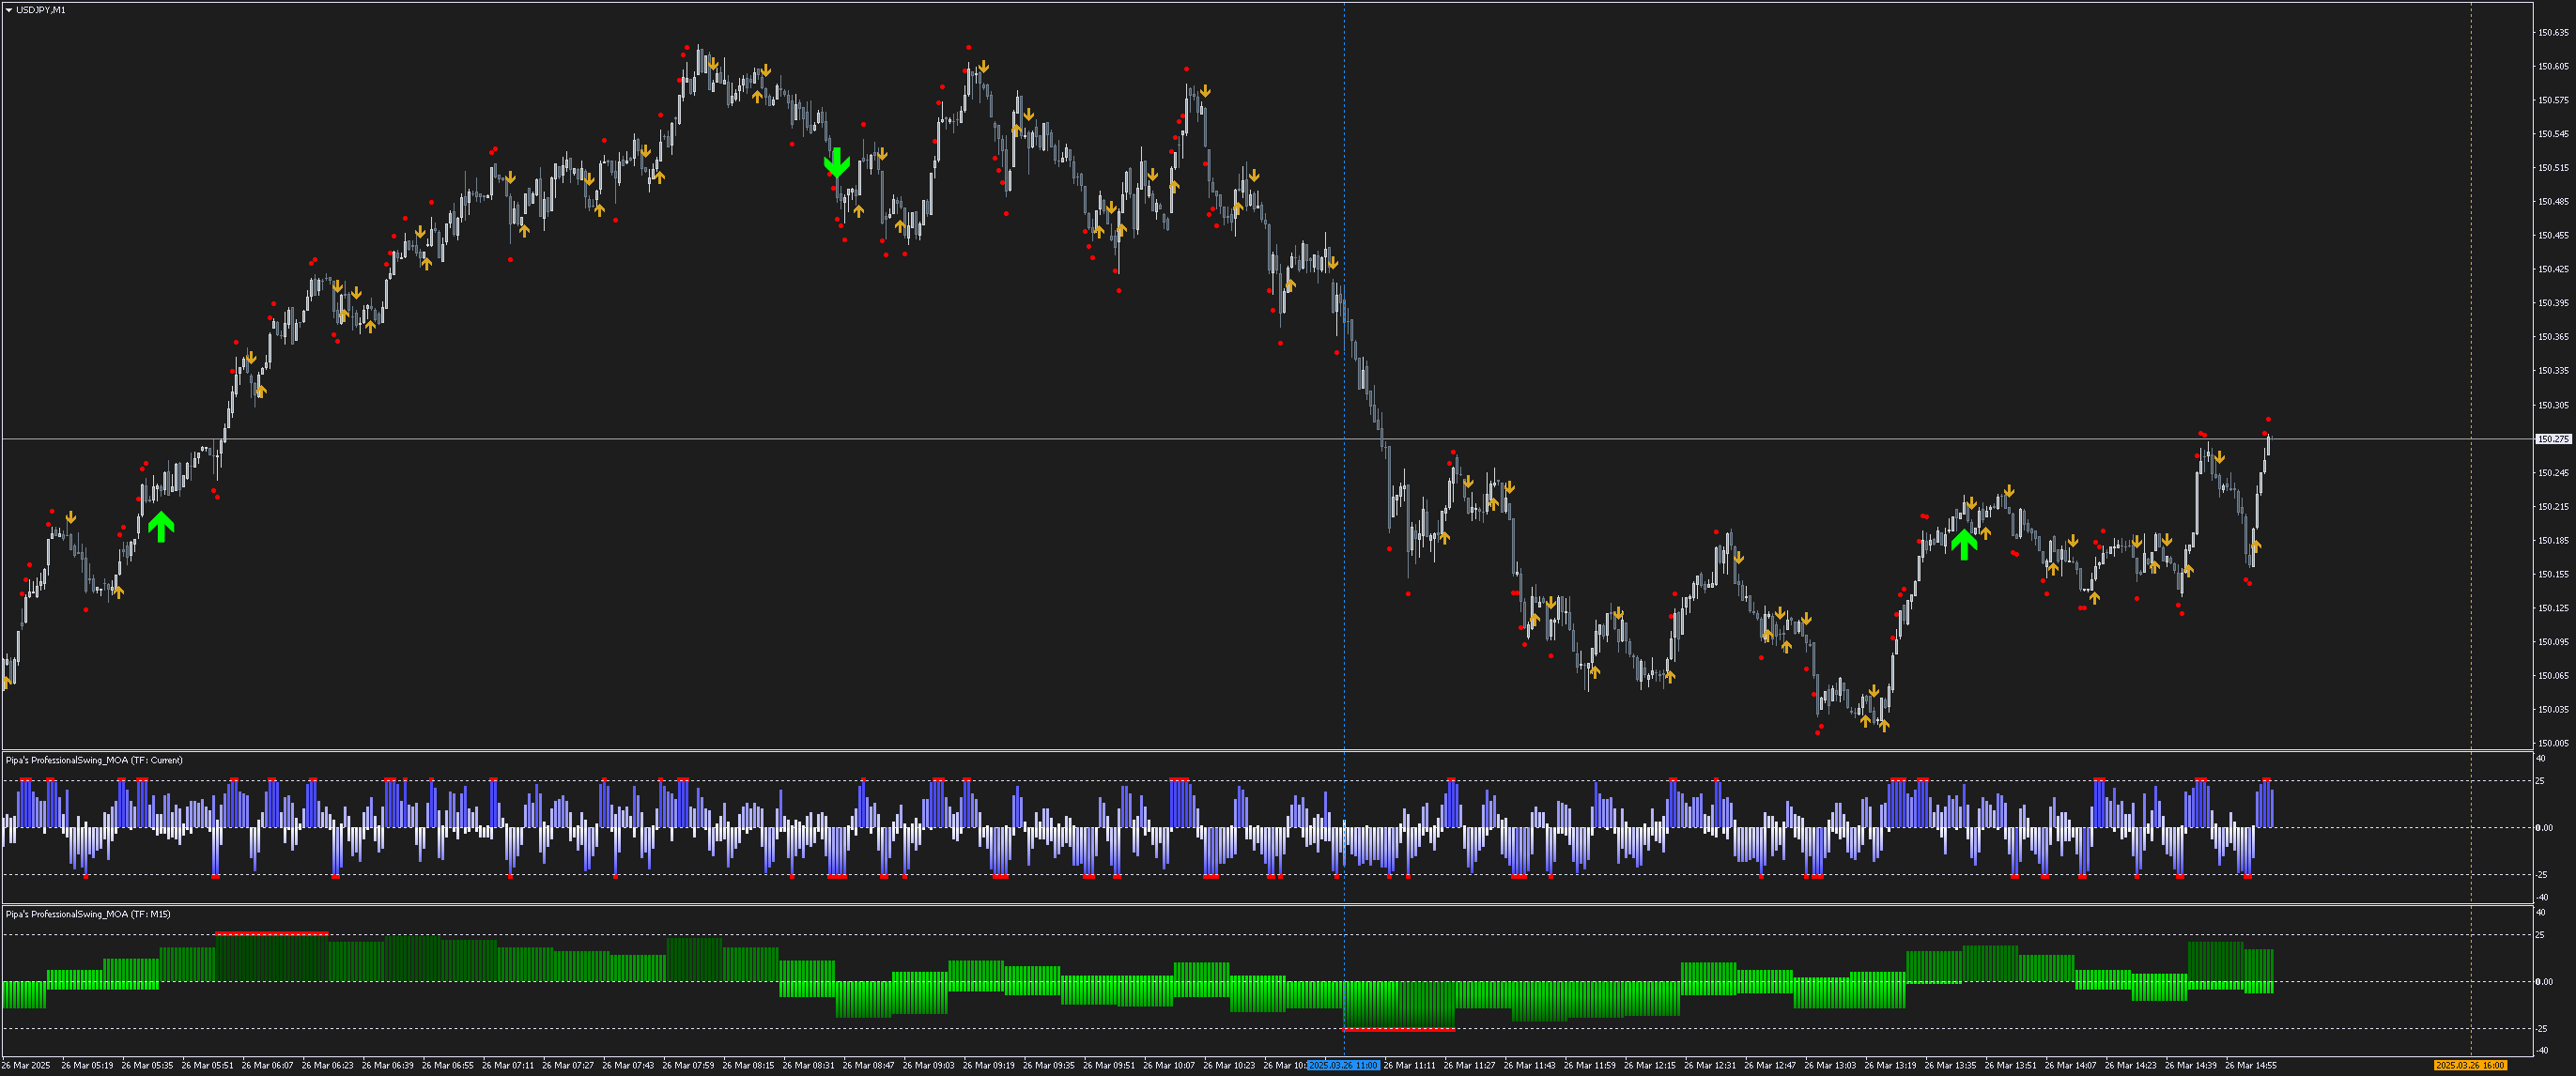Click the red oversold bar below M15 panel
The image size is (2576, 1076).
(1398, 1029)
